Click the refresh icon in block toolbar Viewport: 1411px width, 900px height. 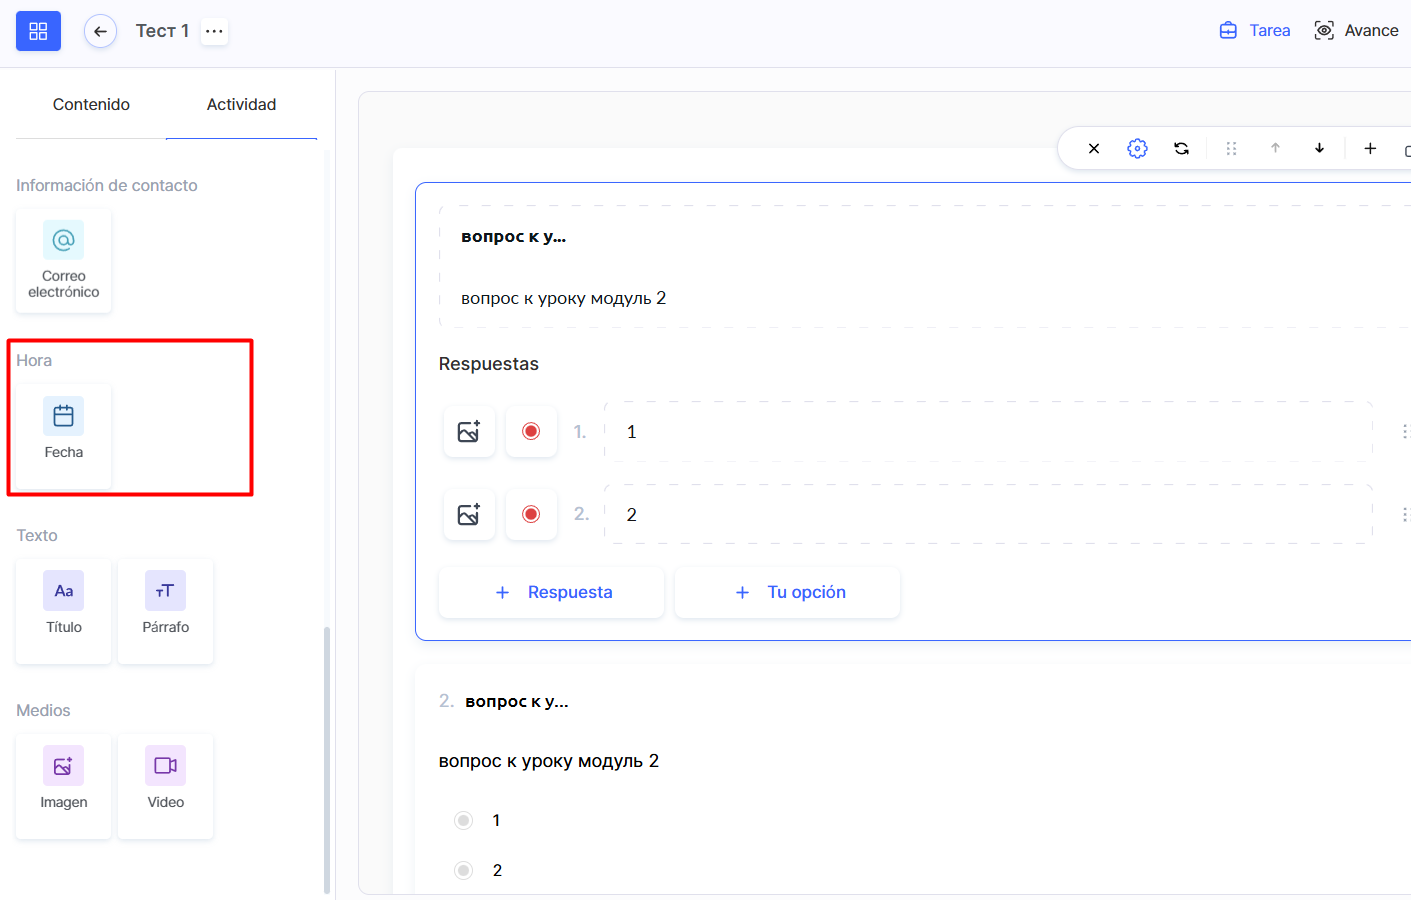1181,148
